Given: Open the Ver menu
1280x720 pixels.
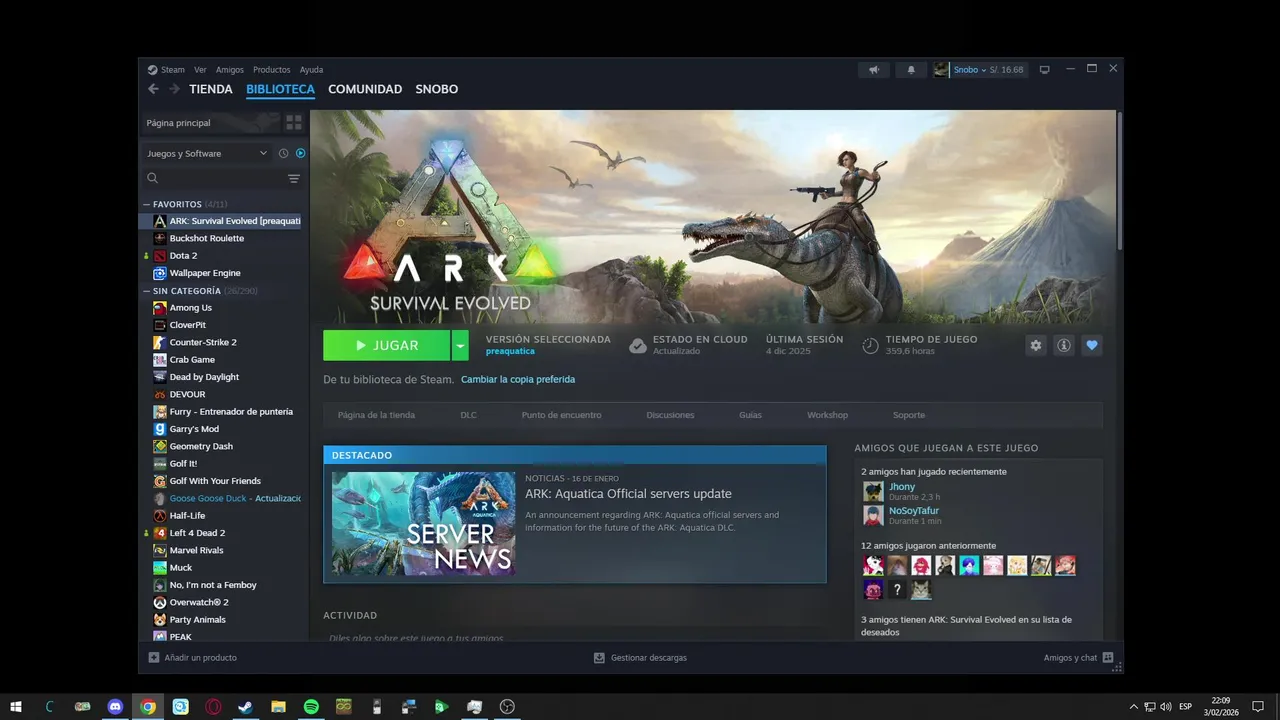Looking at the screenshot, I should click(x=200, y=70).
